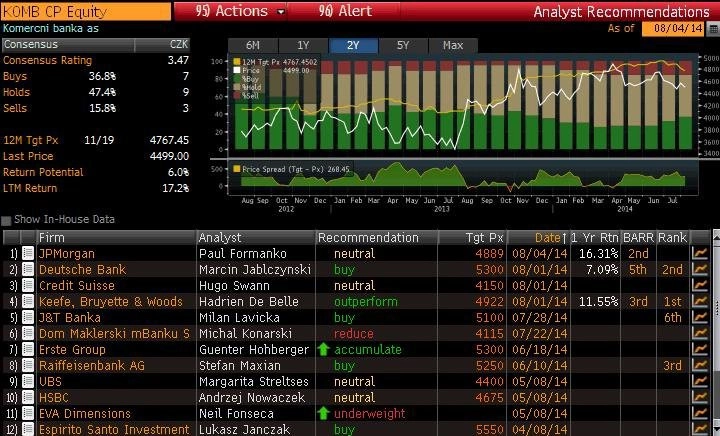Image resolution: width=720 pixels, height=436 pixels.
Task: Click the Consensus Rating label
Action: pyautogui.click(x=47, y=60)
